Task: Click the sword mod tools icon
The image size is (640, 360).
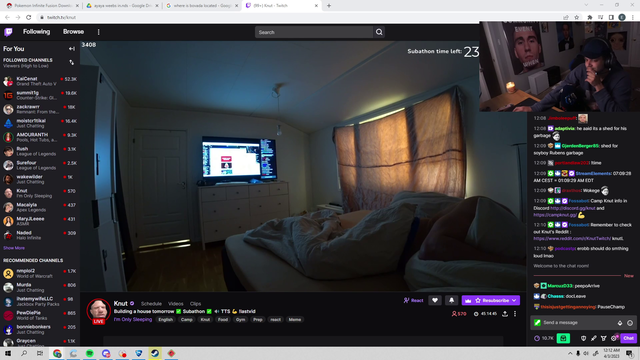Action: click(593, 338)
